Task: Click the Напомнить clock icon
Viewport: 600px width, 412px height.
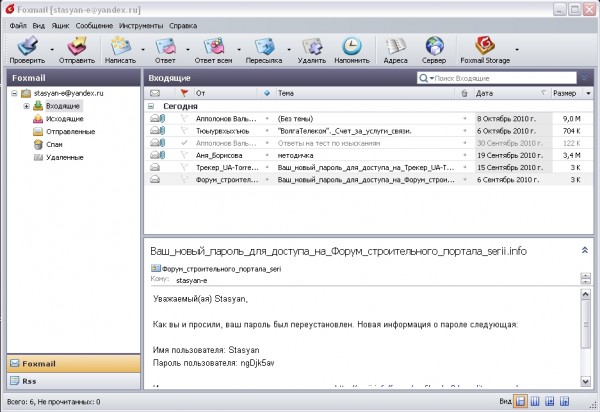Action: pos(352,47)
